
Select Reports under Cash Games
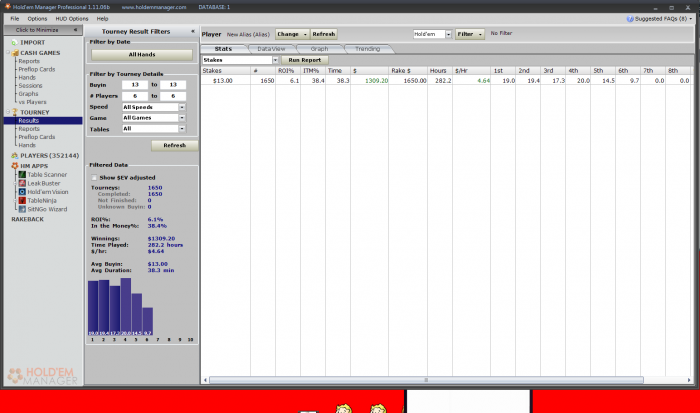click(x=29, y=61)
